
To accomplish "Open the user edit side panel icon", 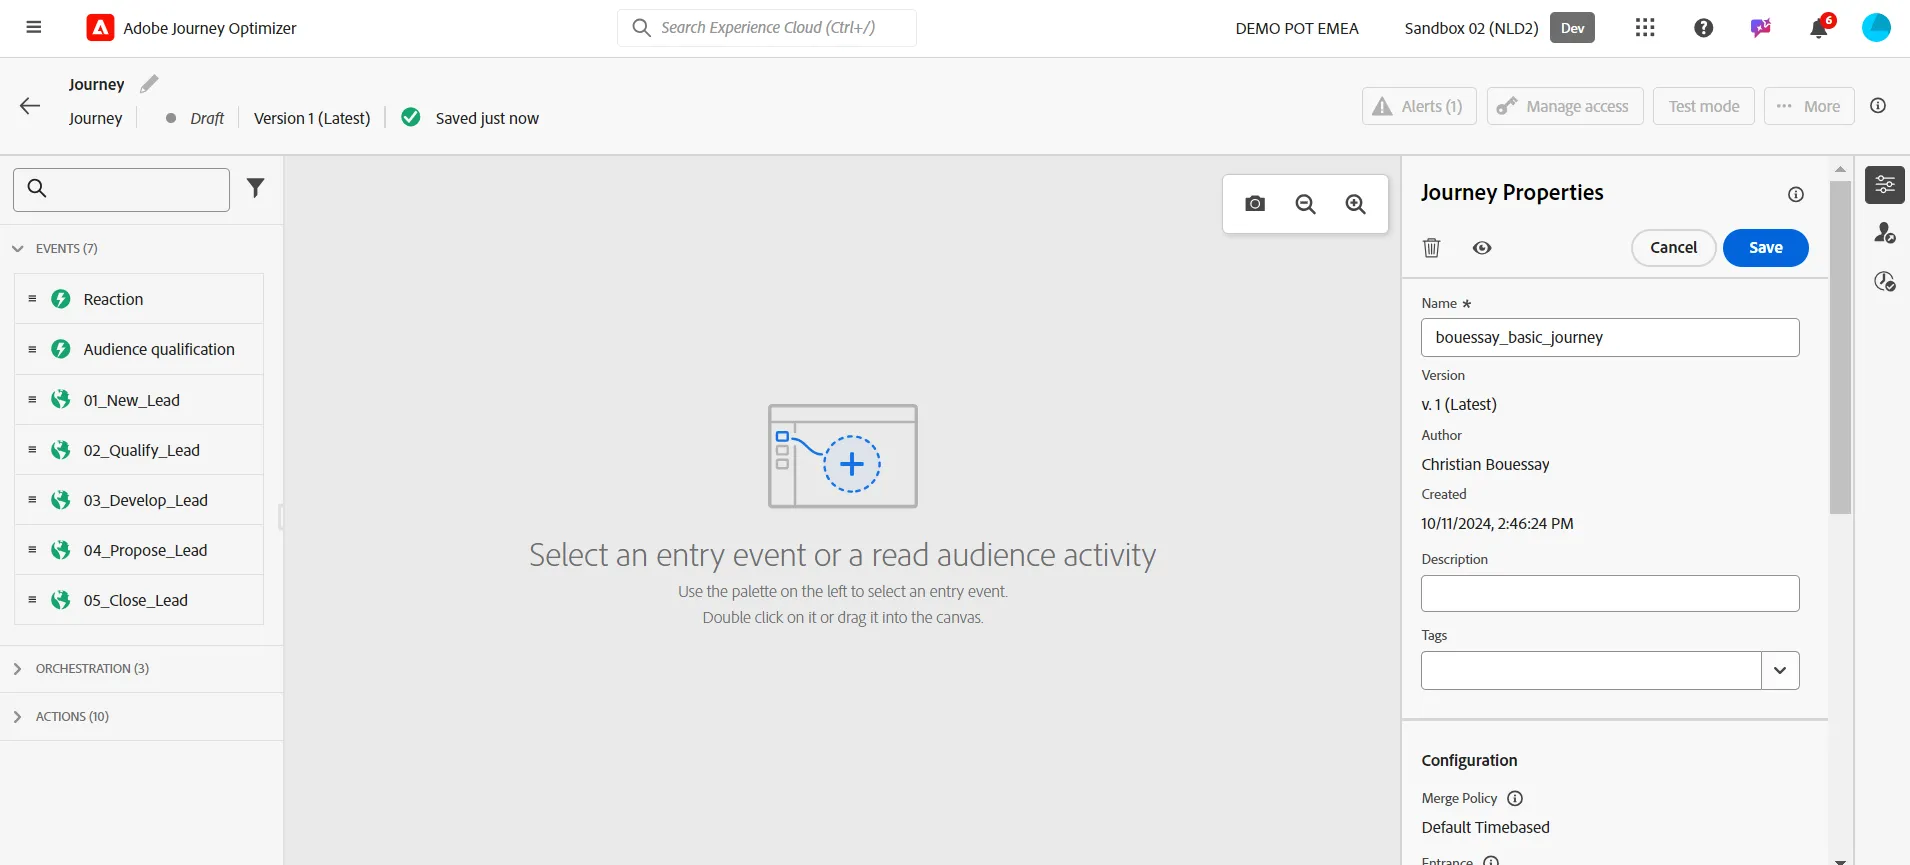I will coord(1885,233).
